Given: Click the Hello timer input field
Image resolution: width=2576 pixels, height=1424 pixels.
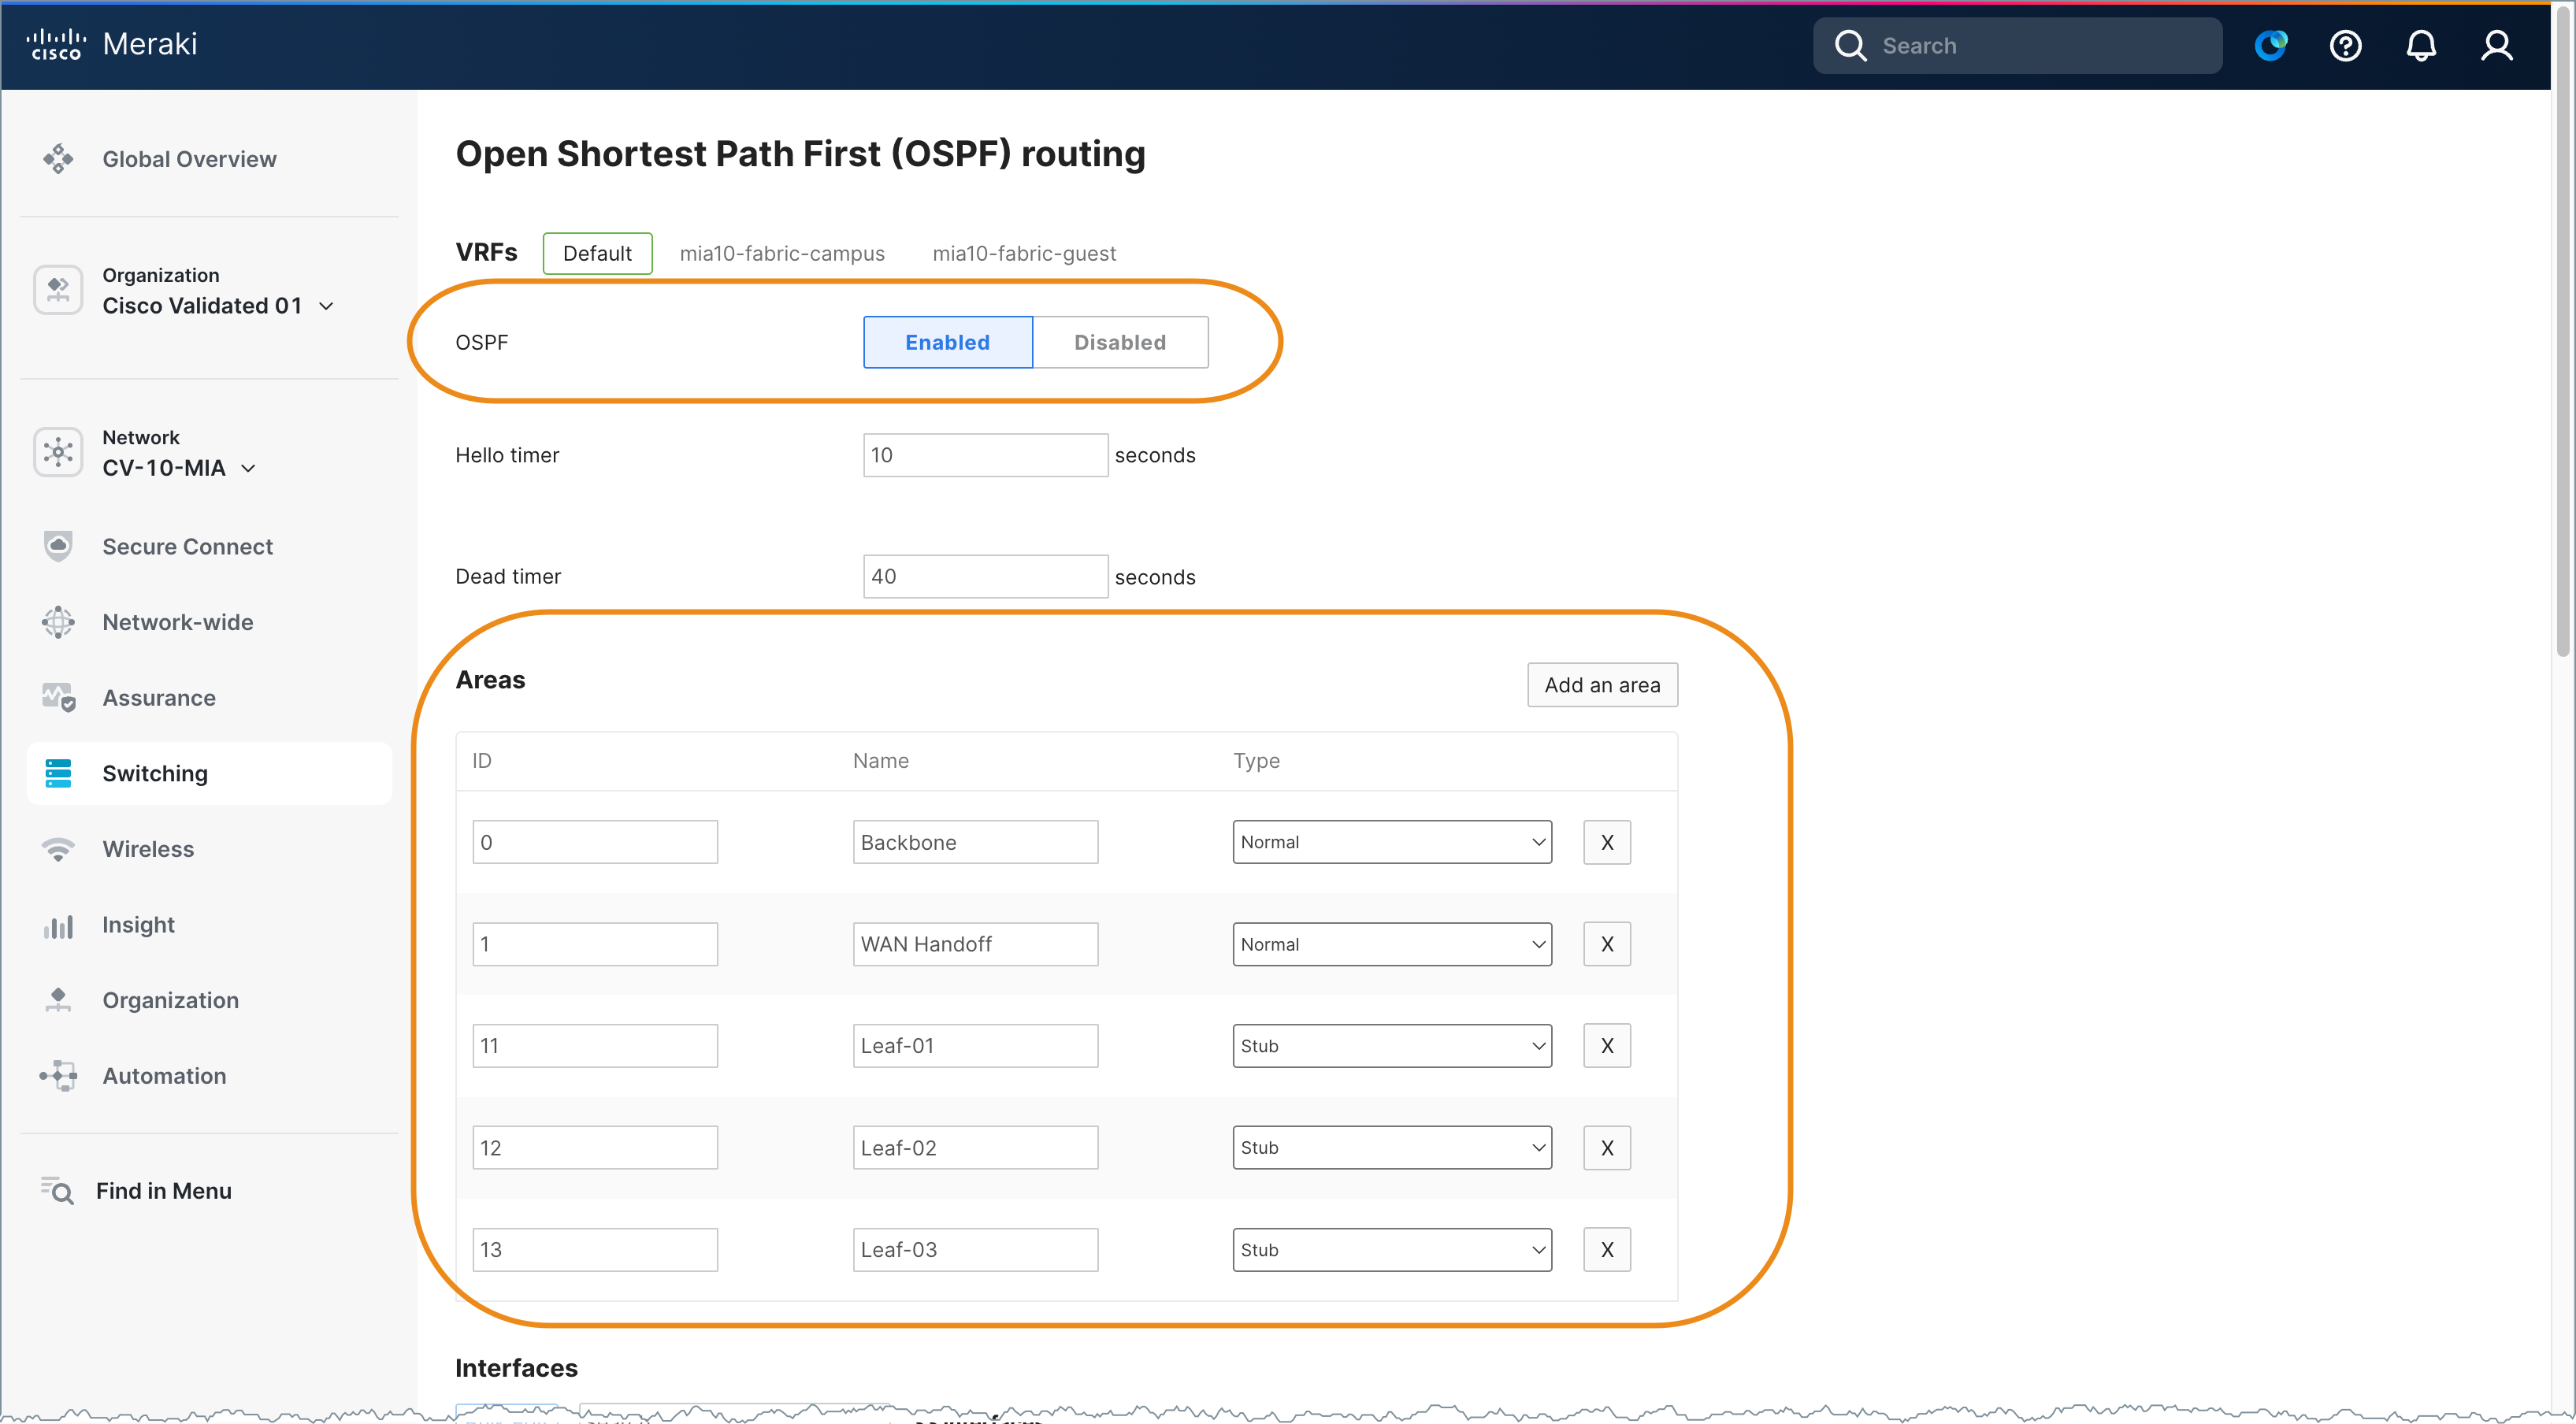Looking at the screenshot, I should [x=985, y=455].
